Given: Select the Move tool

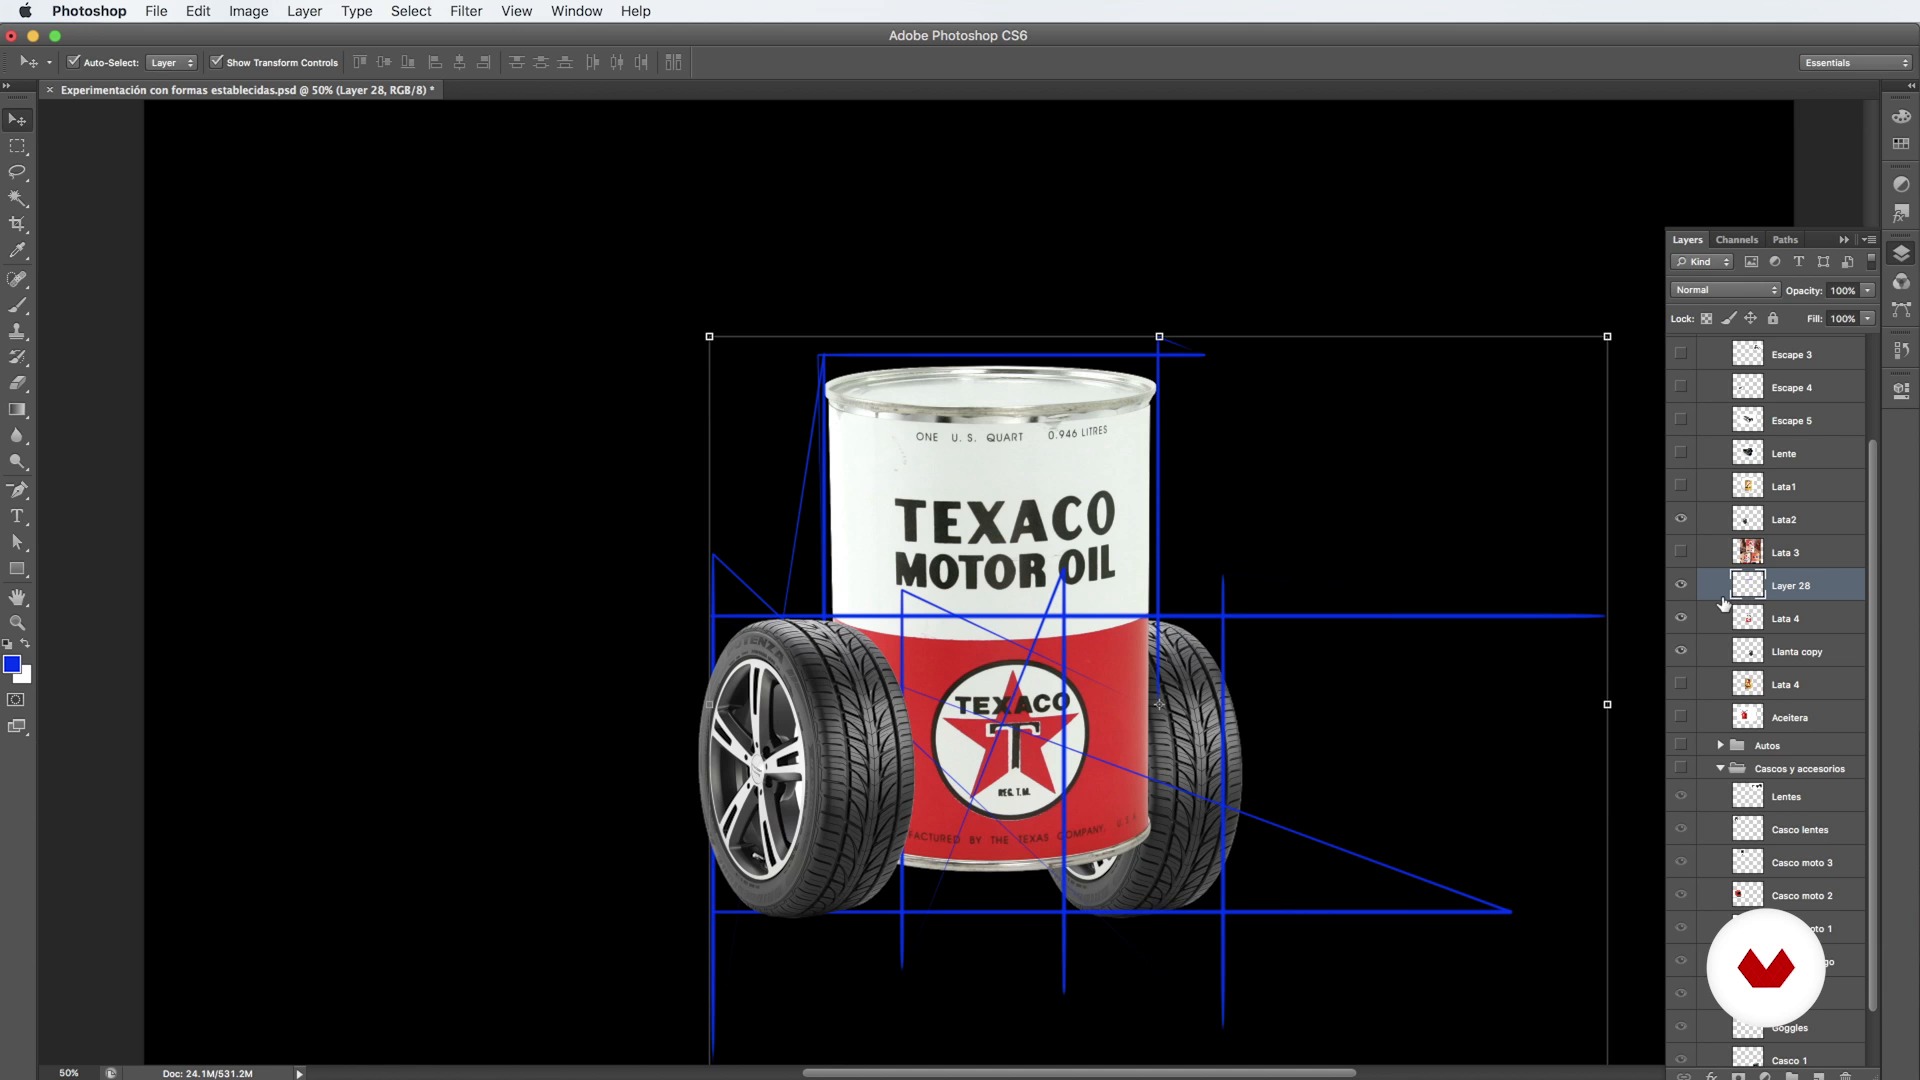Looking at the screenshot, I should click(17, 120).
